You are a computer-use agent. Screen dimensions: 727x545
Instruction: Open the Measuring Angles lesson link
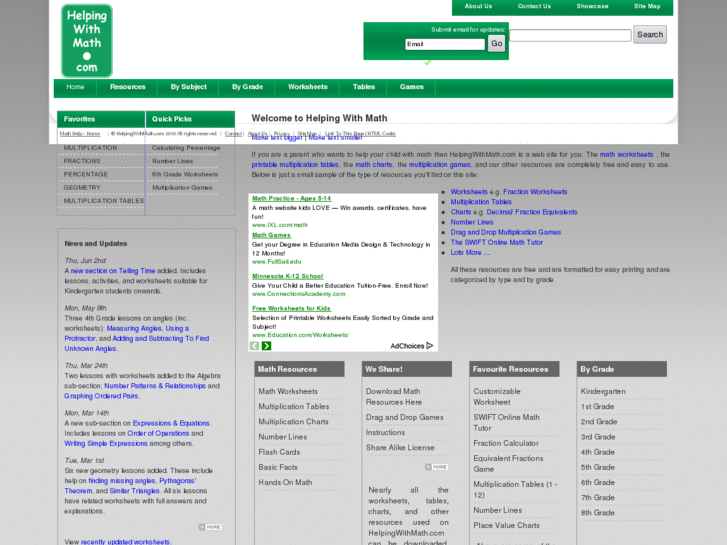click(x=134, y=328)
